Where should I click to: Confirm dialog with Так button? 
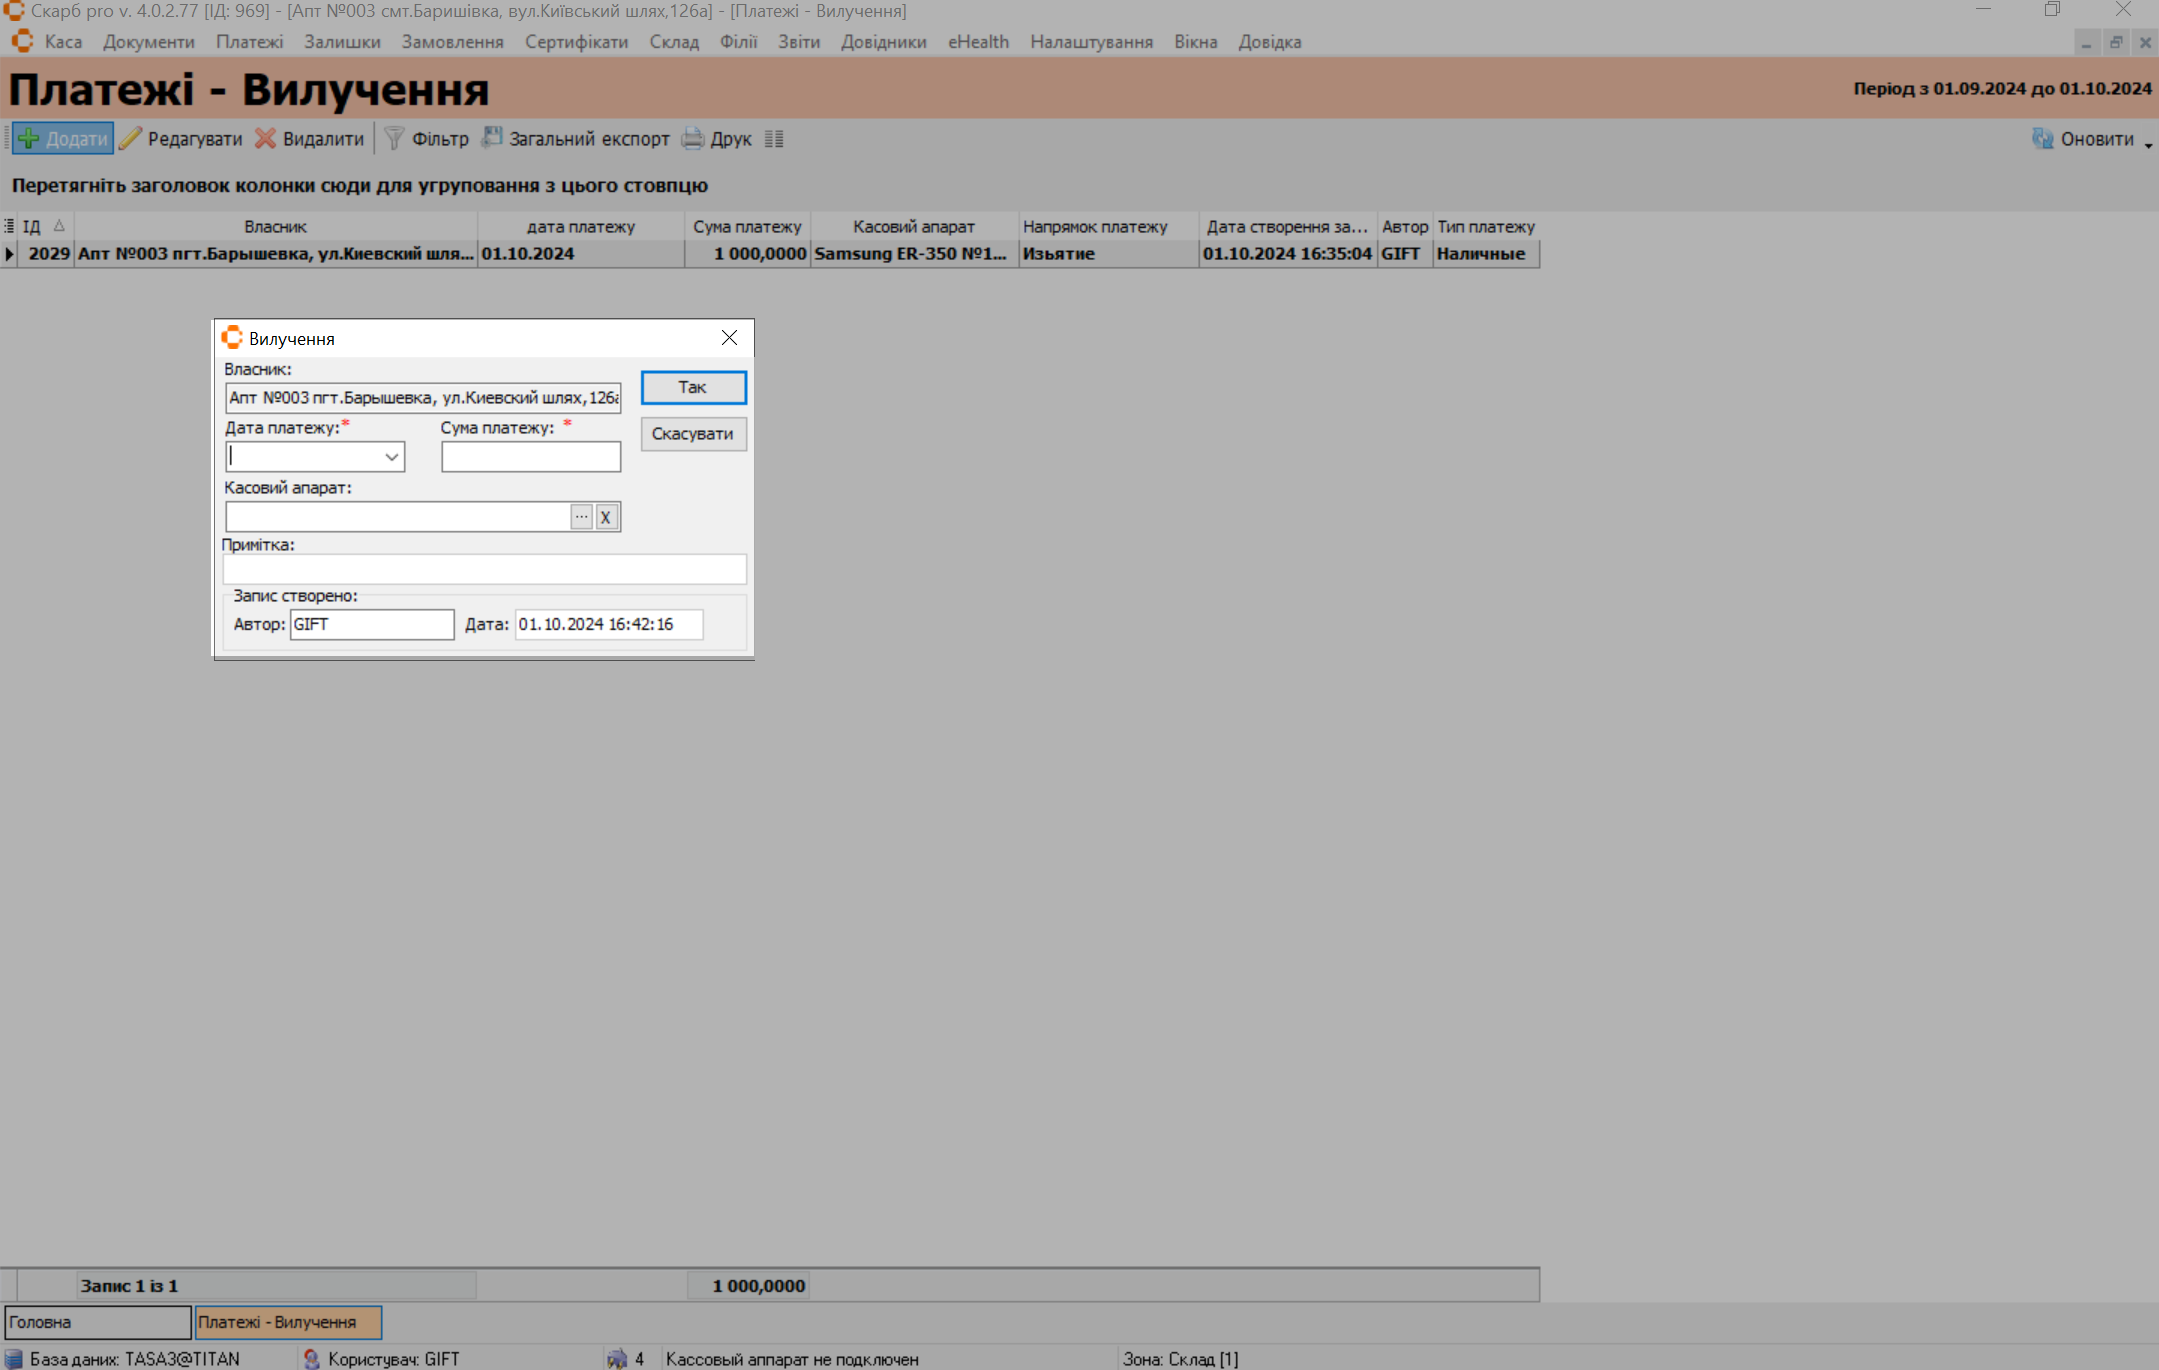click(x=693, y=387)
